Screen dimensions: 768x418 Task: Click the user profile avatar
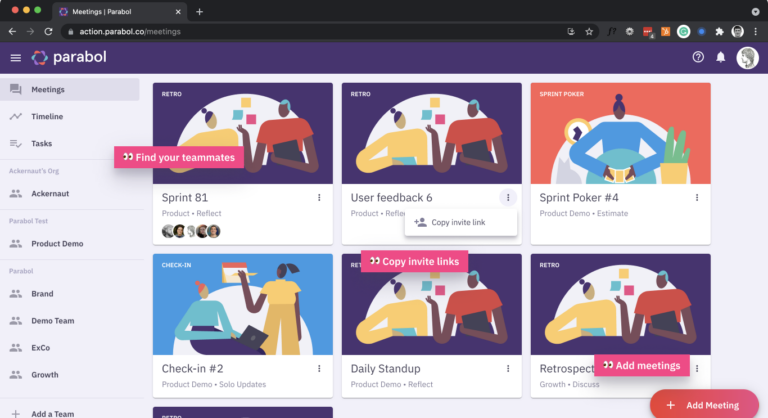pyautogui.click(x=747, y=58)
